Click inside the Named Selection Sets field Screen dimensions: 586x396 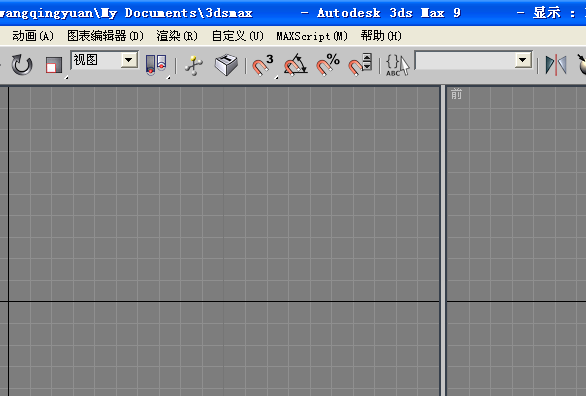465,60
